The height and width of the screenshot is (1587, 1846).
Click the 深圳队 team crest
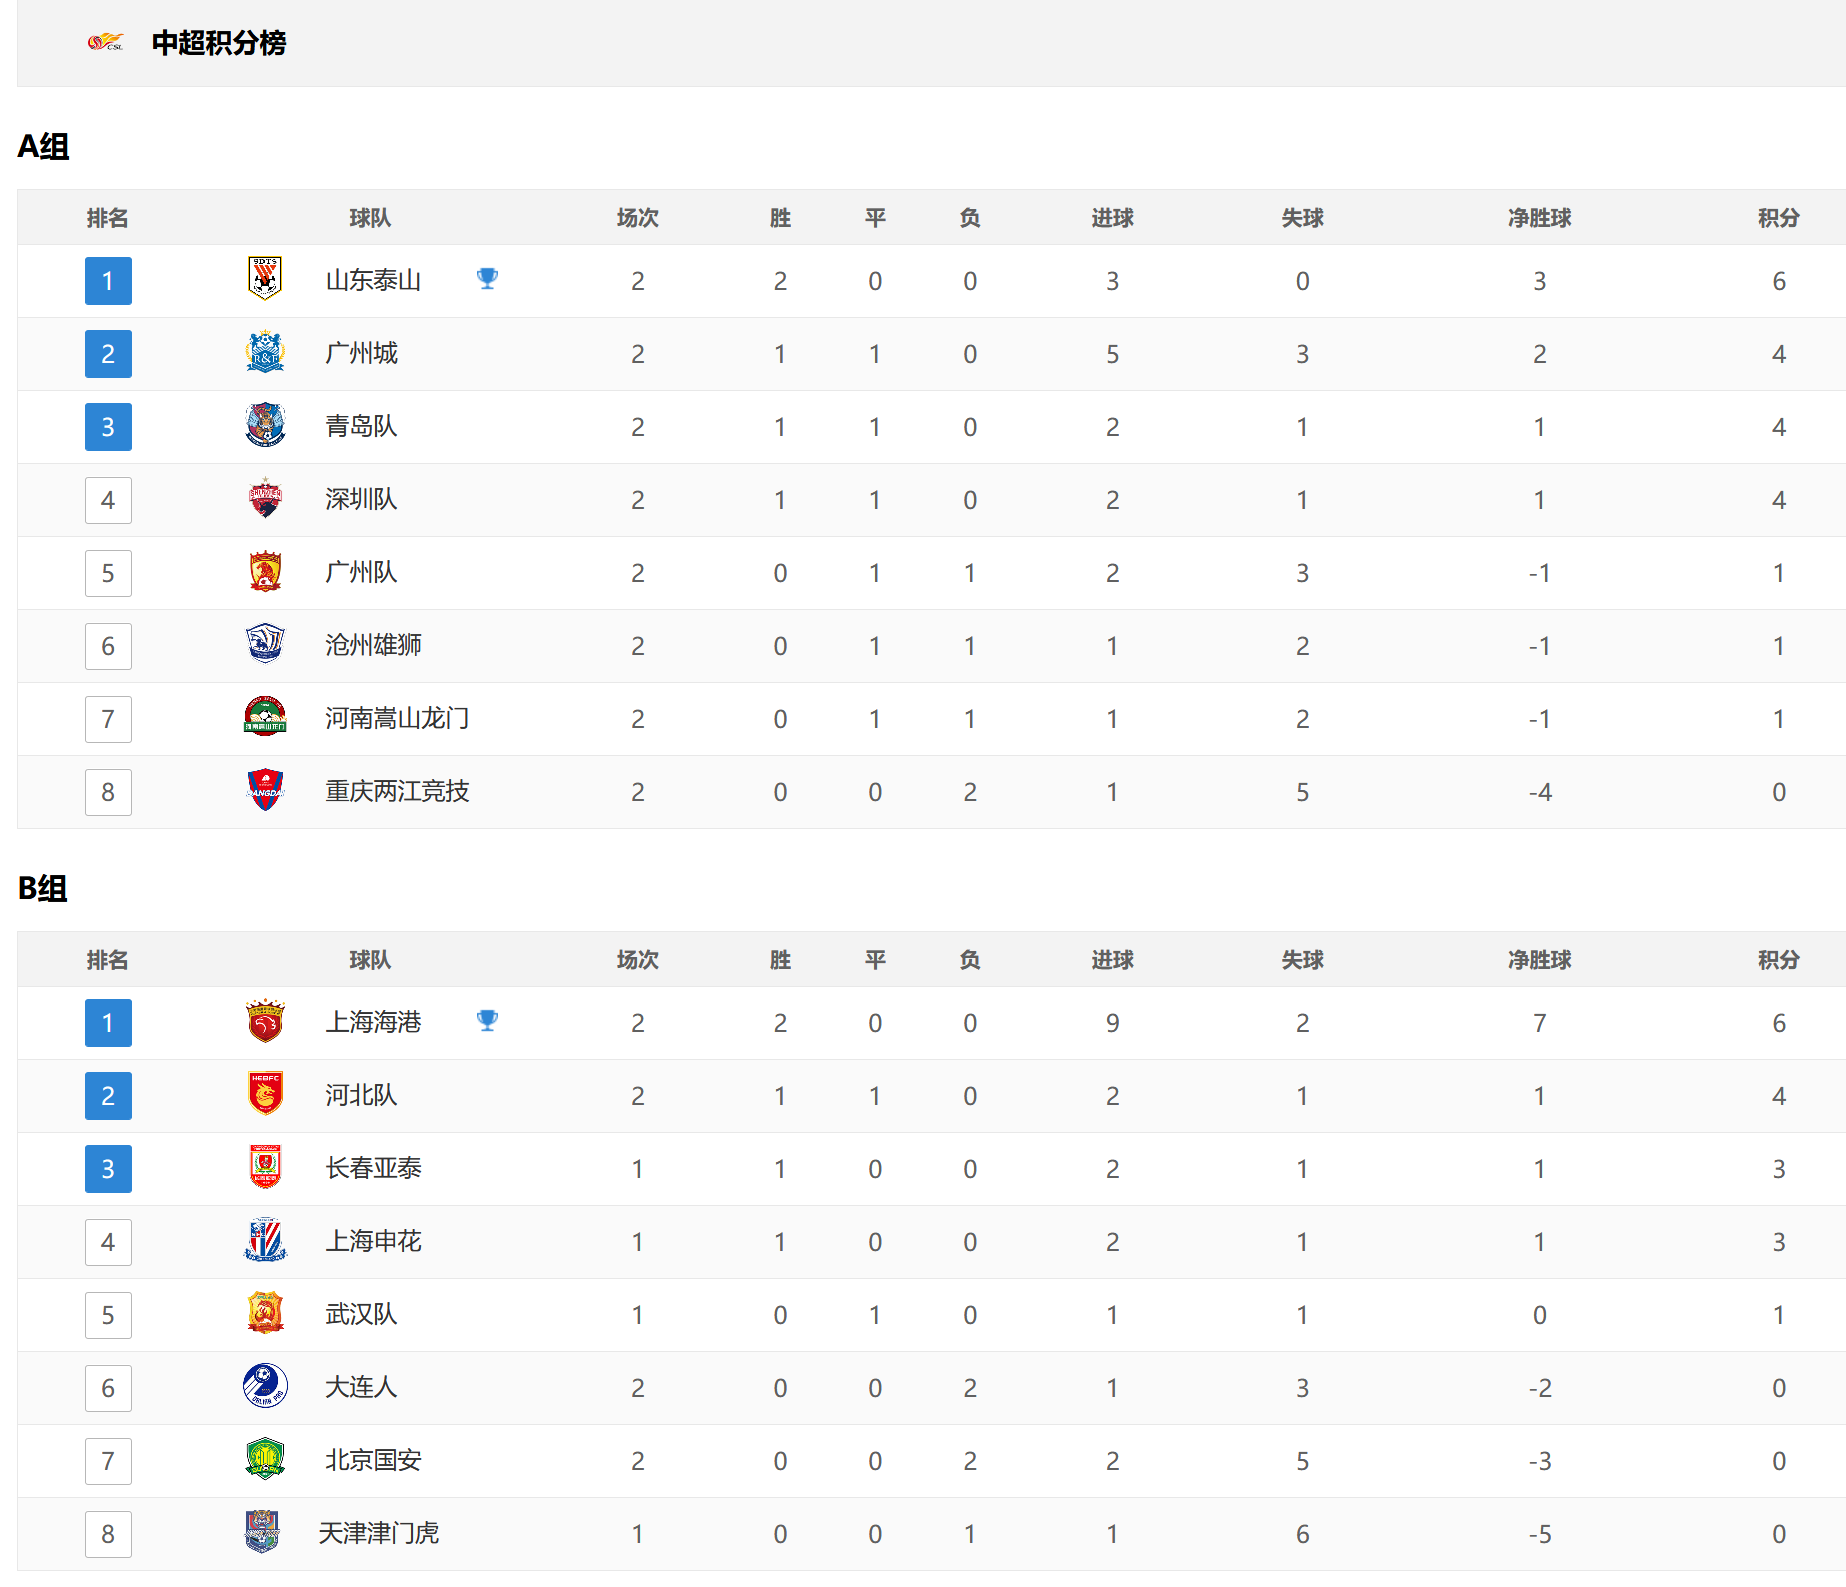point(265,498)
